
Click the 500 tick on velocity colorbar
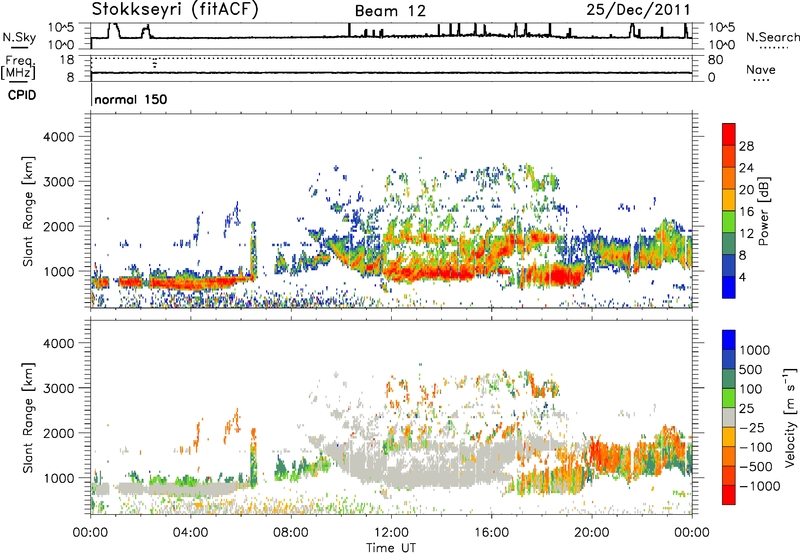pos(751,369)
